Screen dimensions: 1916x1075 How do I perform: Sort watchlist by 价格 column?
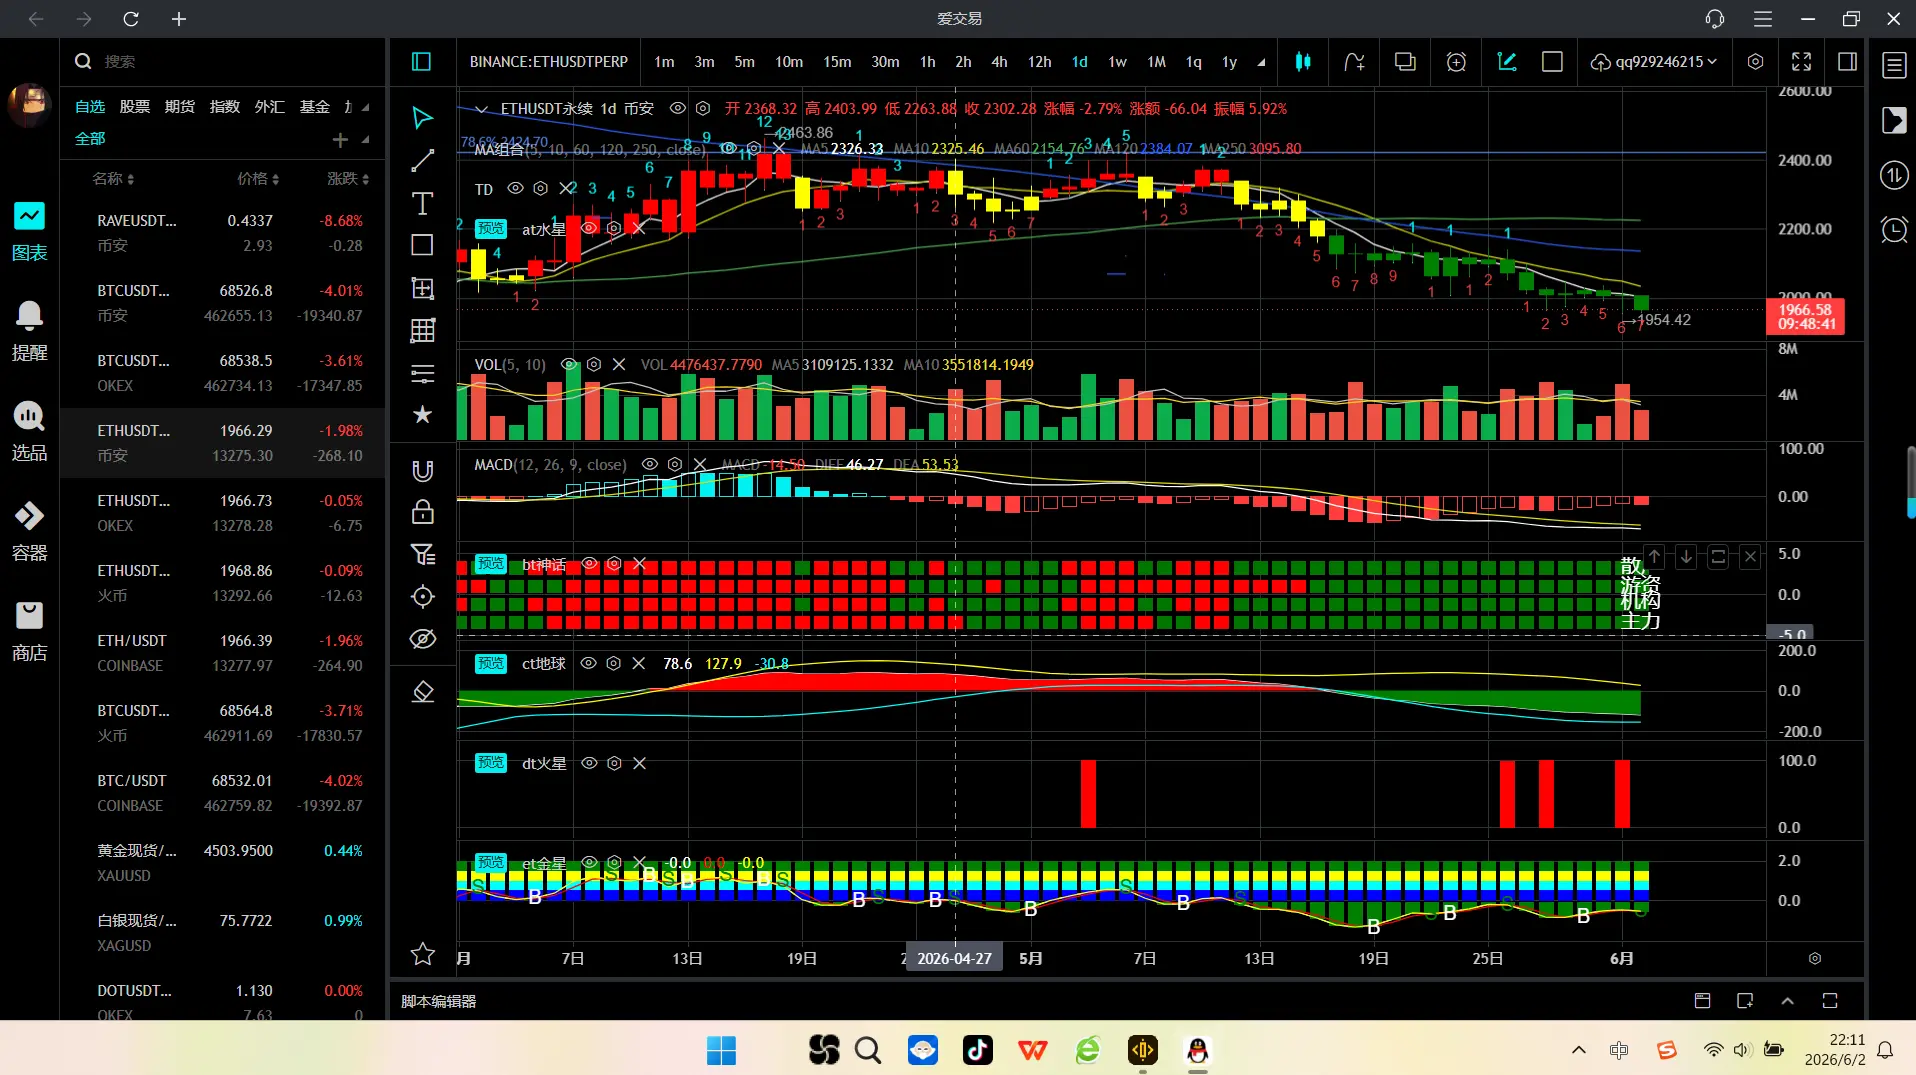258,179
